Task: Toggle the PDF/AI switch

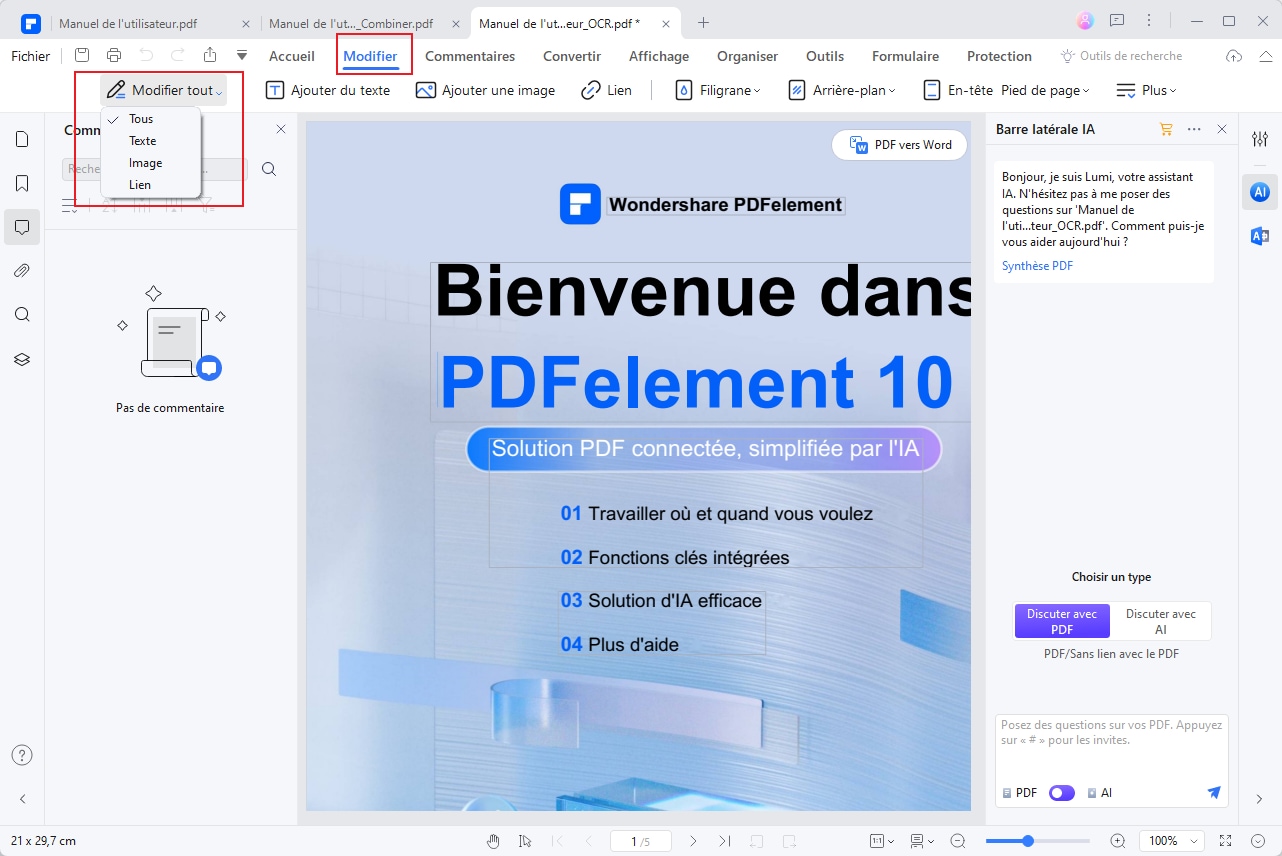Action: click(1061, 793)
